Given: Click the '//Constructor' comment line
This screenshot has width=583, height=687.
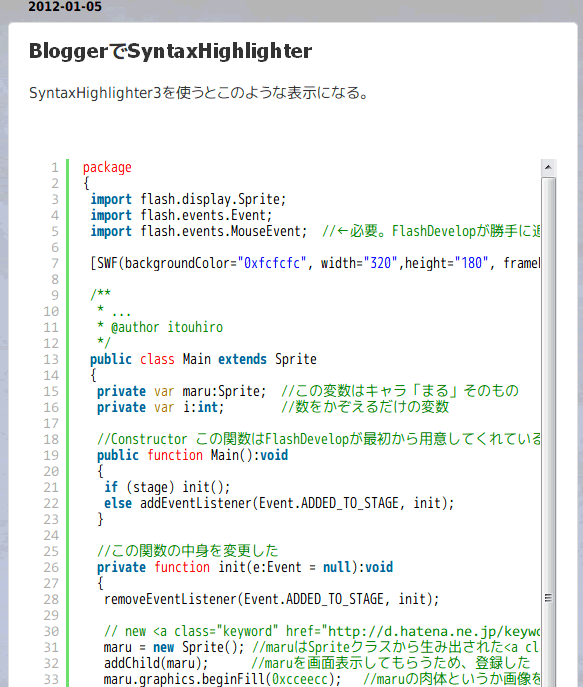Looking at the screenshot, I should pyautogui.click(x=318, y=439).
